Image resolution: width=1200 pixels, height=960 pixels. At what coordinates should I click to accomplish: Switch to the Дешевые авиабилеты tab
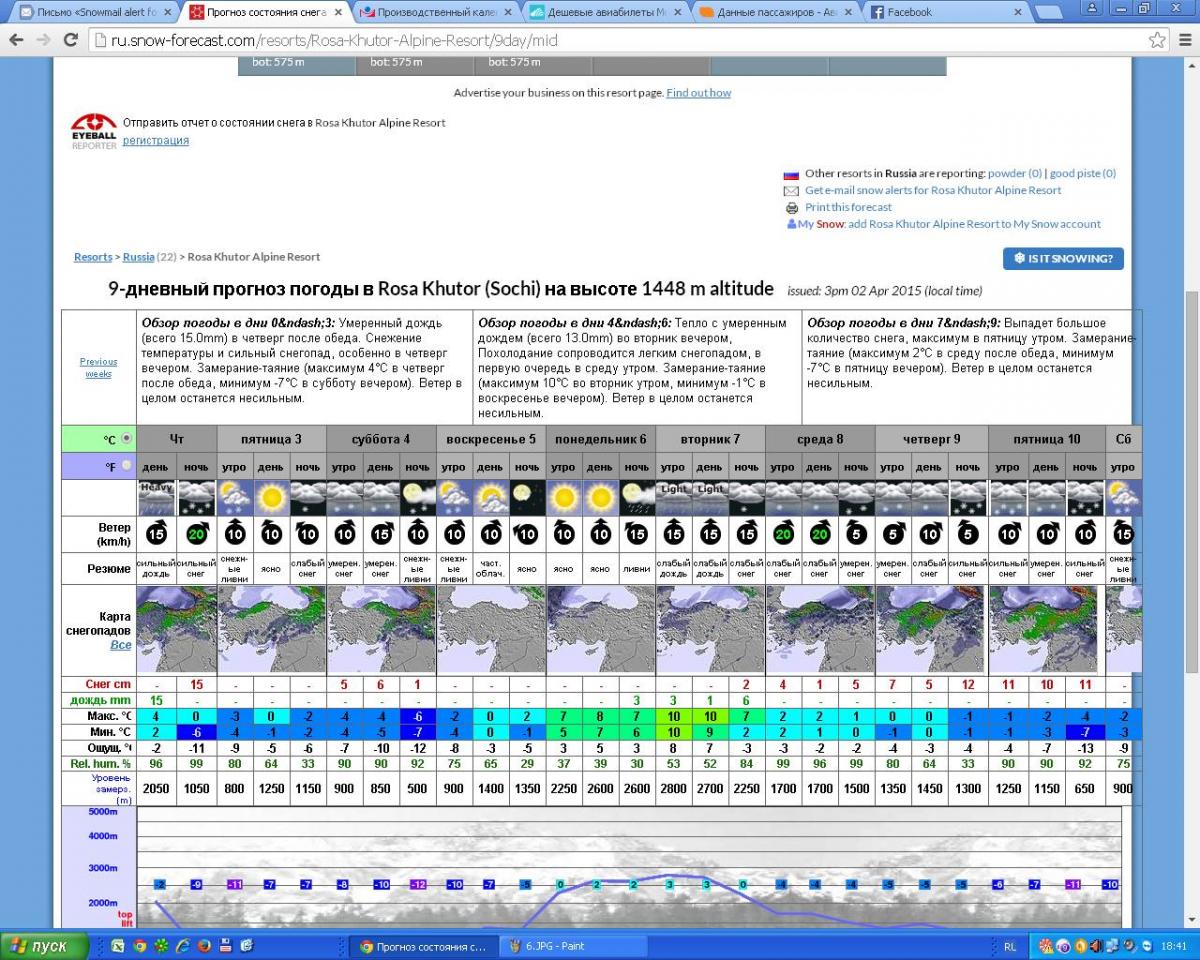[608, 13]
